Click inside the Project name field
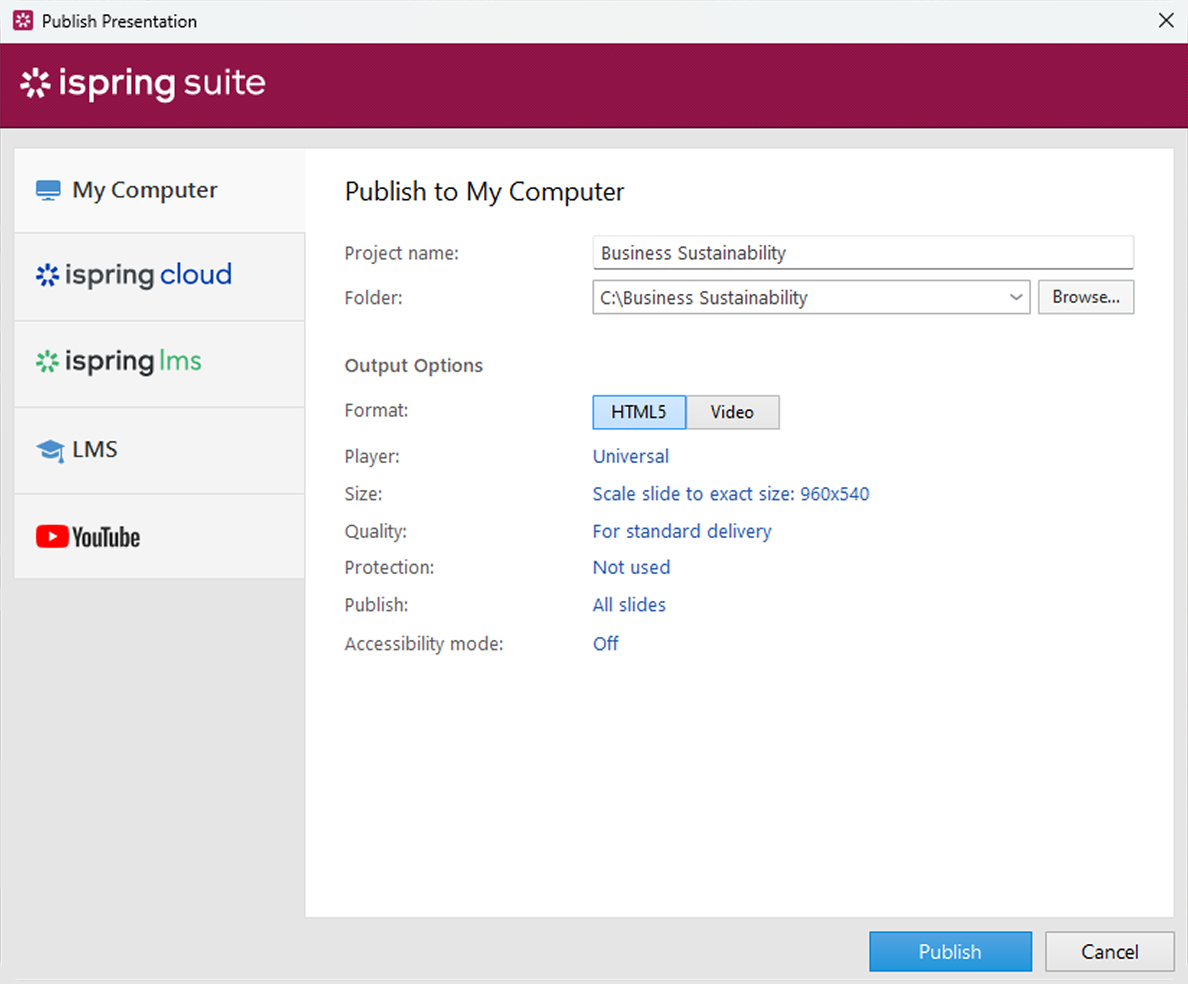This screenshot has width=1188, height=984. [x=862, y=252]
